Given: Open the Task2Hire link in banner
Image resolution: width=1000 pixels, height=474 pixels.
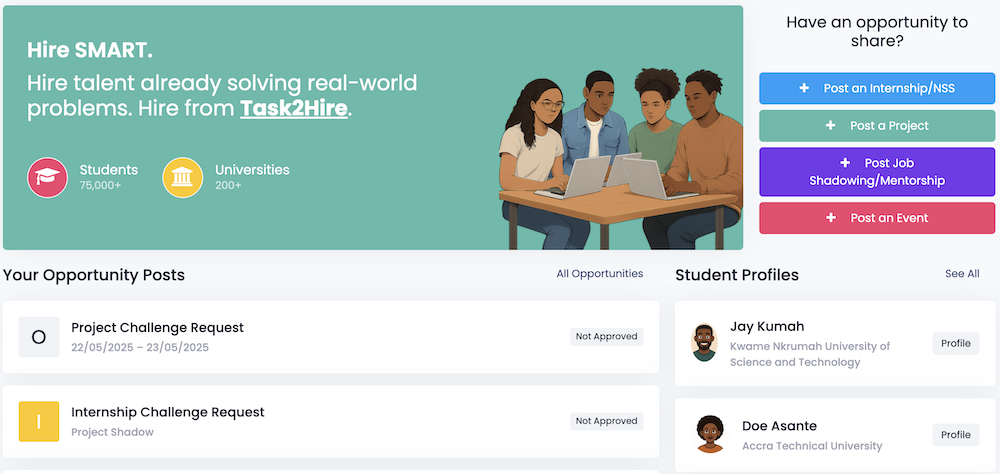Looking at the screenshot, I should pyautogui.click(x=294, y=108).
